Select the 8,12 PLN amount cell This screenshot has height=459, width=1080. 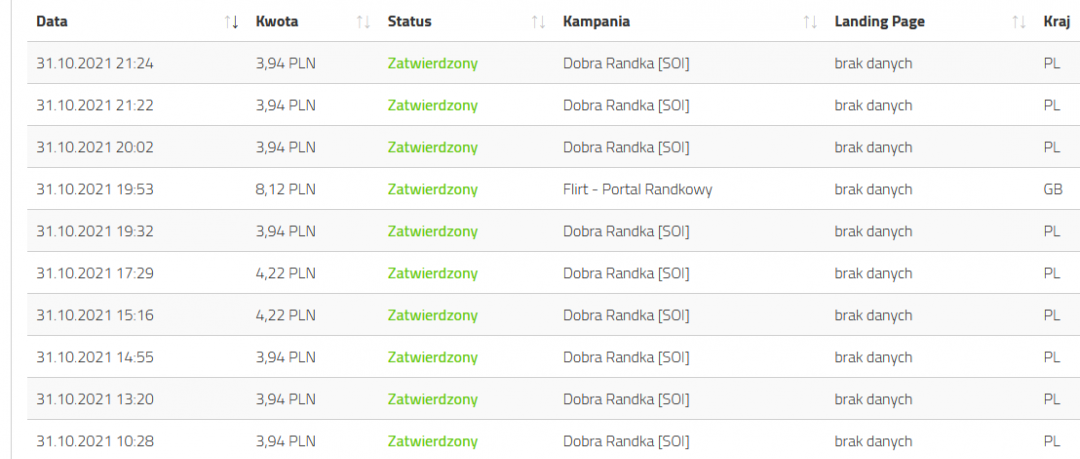(286, 189)
